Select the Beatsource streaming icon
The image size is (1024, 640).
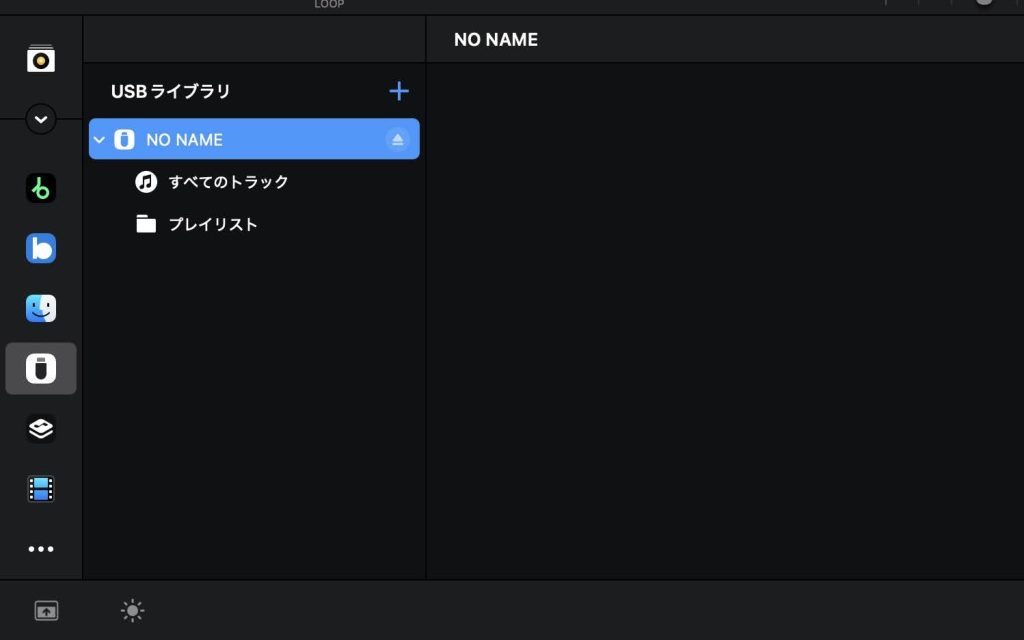point(41,248)
